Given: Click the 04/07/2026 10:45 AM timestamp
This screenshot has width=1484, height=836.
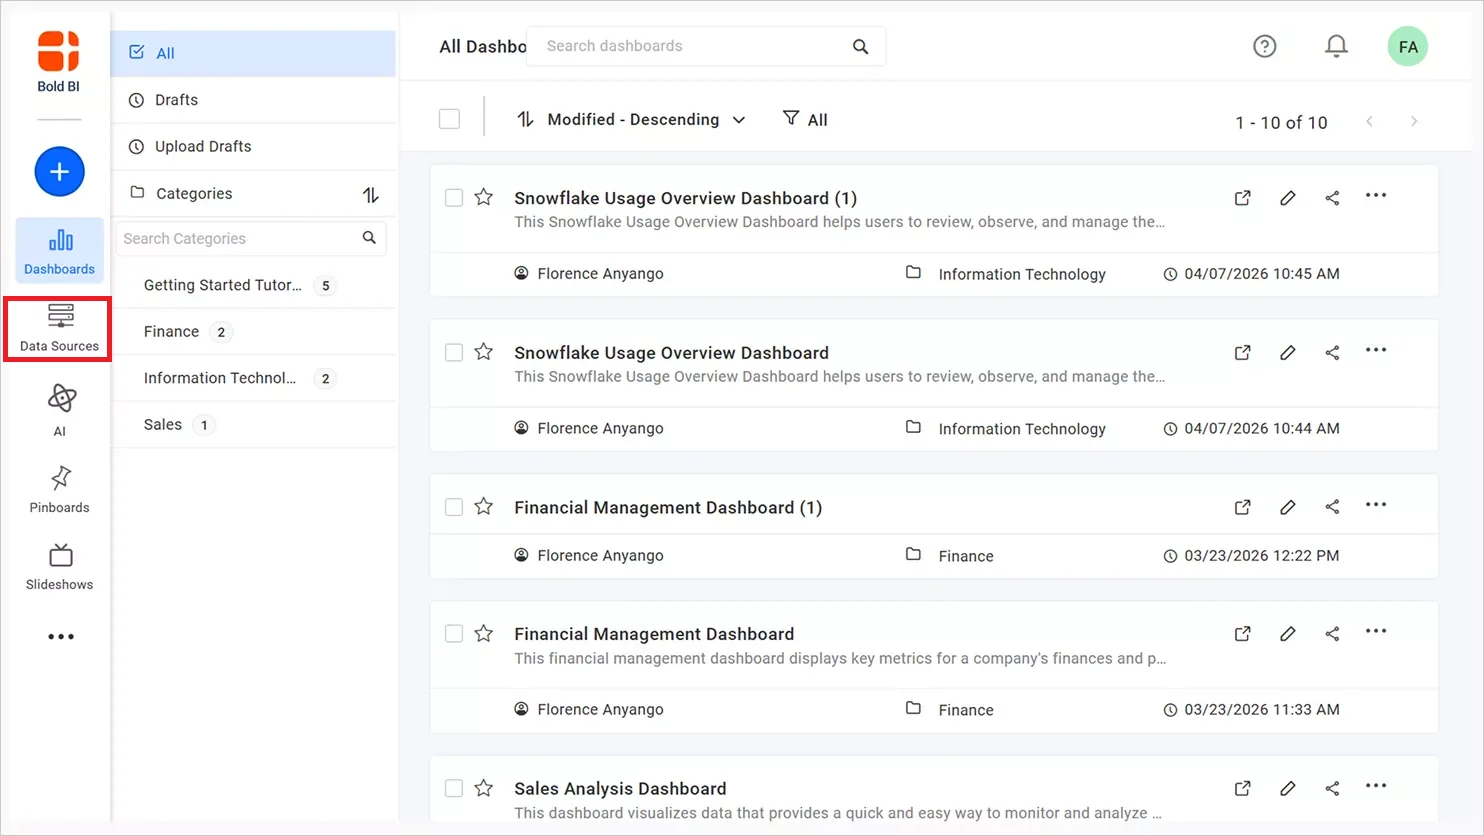Looking at the screenshot, I should tap(1261, 274).
